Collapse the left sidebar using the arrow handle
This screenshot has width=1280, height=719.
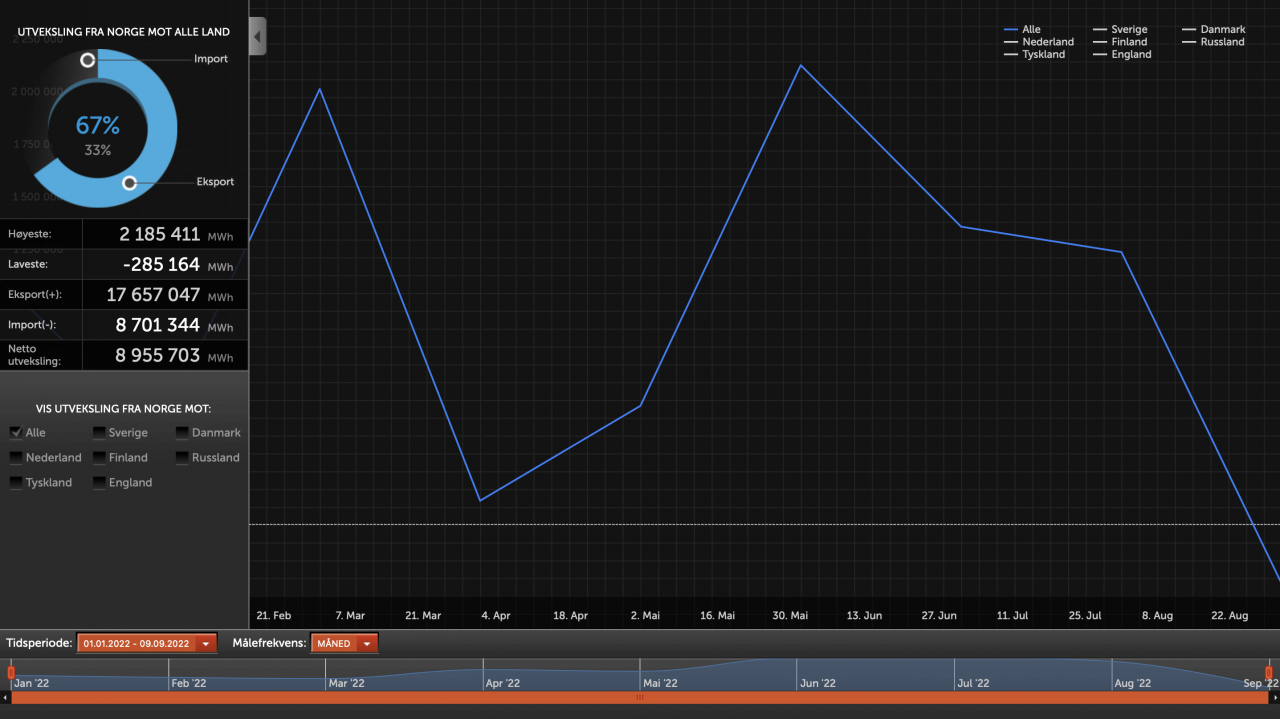coord(257,37)
